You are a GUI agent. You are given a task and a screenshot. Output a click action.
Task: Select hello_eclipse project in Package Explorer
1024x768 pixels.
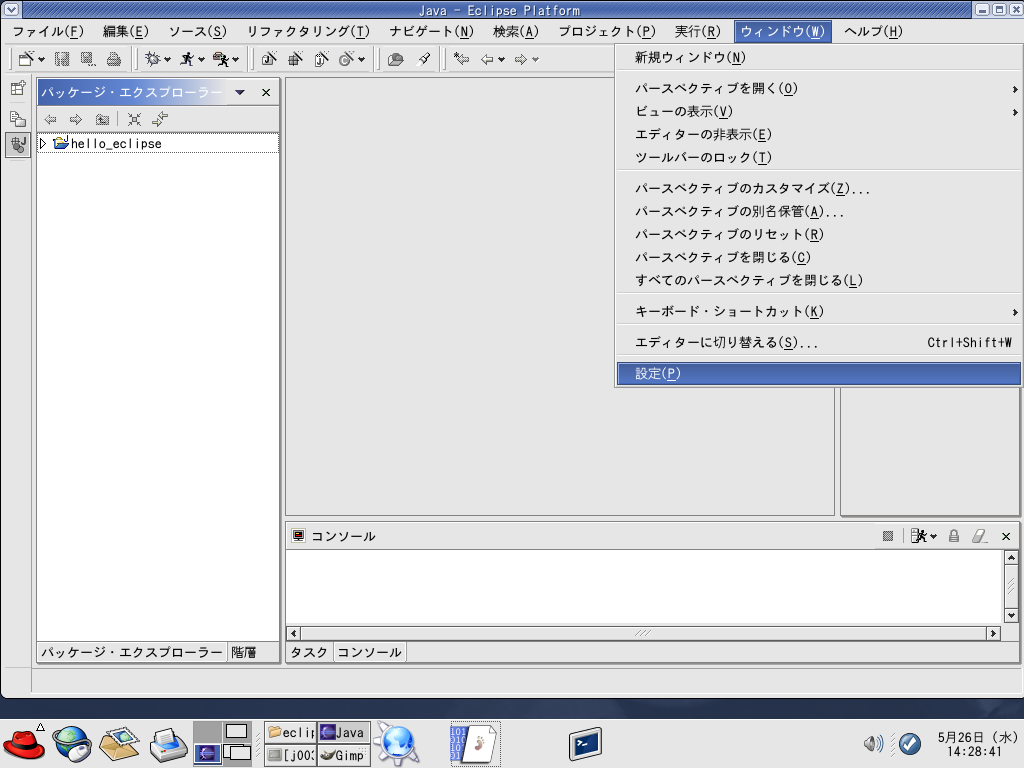click(x=116, y=144)
